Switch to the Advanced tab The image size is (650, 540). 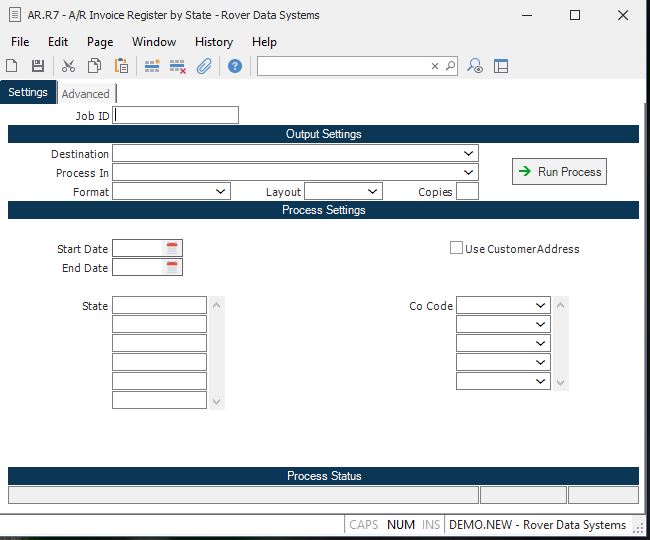86,94
